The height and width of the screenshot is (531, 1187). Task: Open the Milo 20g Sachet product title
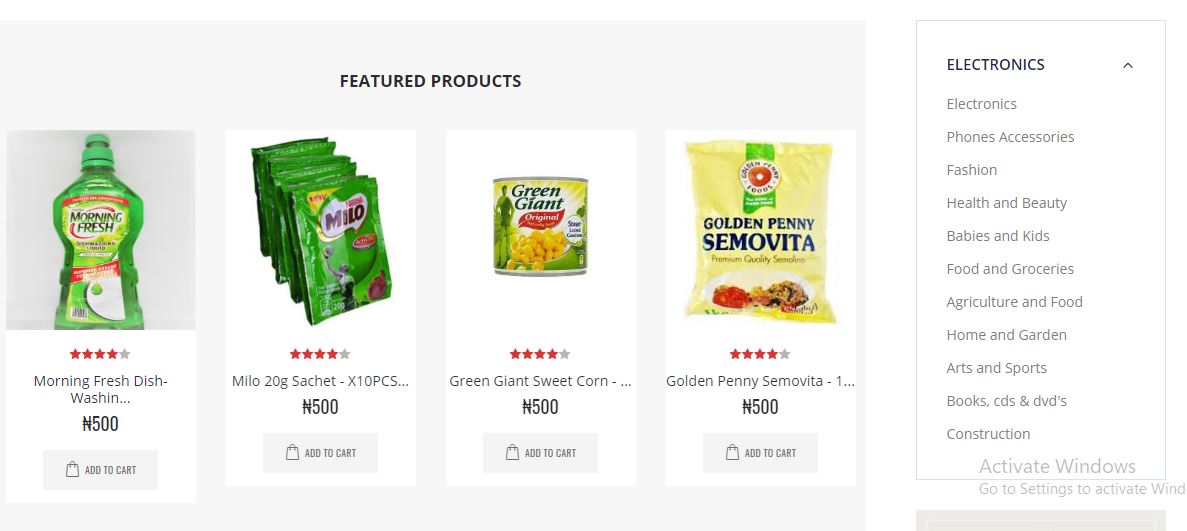pyautogui.click(x=320, y=381)
